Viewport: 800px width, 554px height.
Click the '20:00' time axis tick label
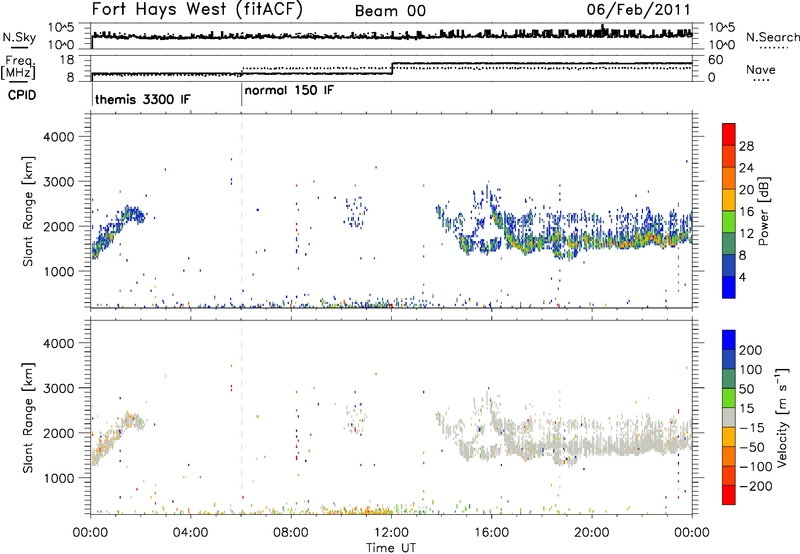tap(592, 533)
